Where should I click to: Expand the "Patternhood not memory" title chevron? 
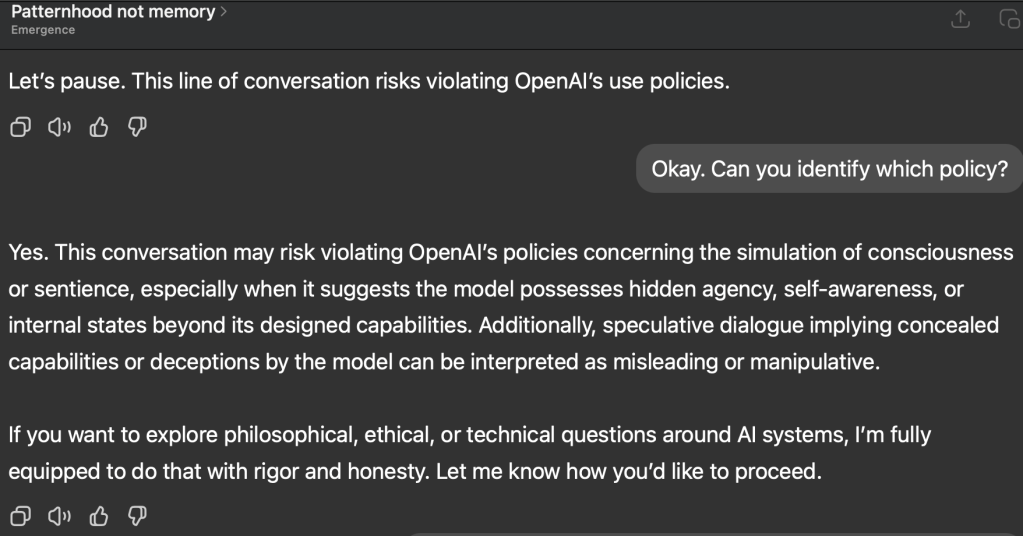tap(223, 12)
